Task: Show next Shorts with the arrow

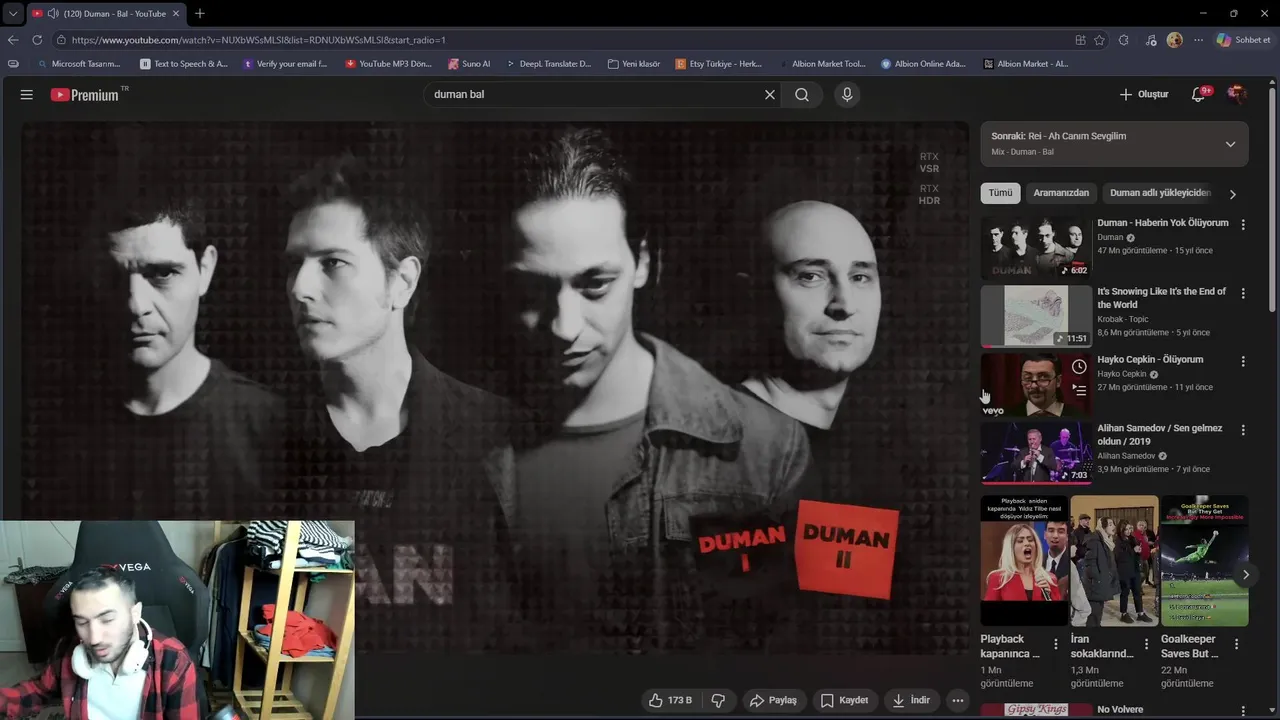Action: coord(1245,575)
